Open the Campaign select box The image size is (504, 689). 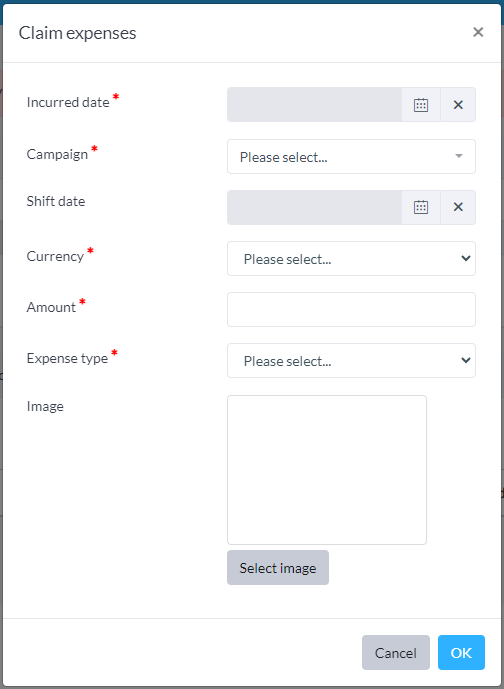coord(351,156)
